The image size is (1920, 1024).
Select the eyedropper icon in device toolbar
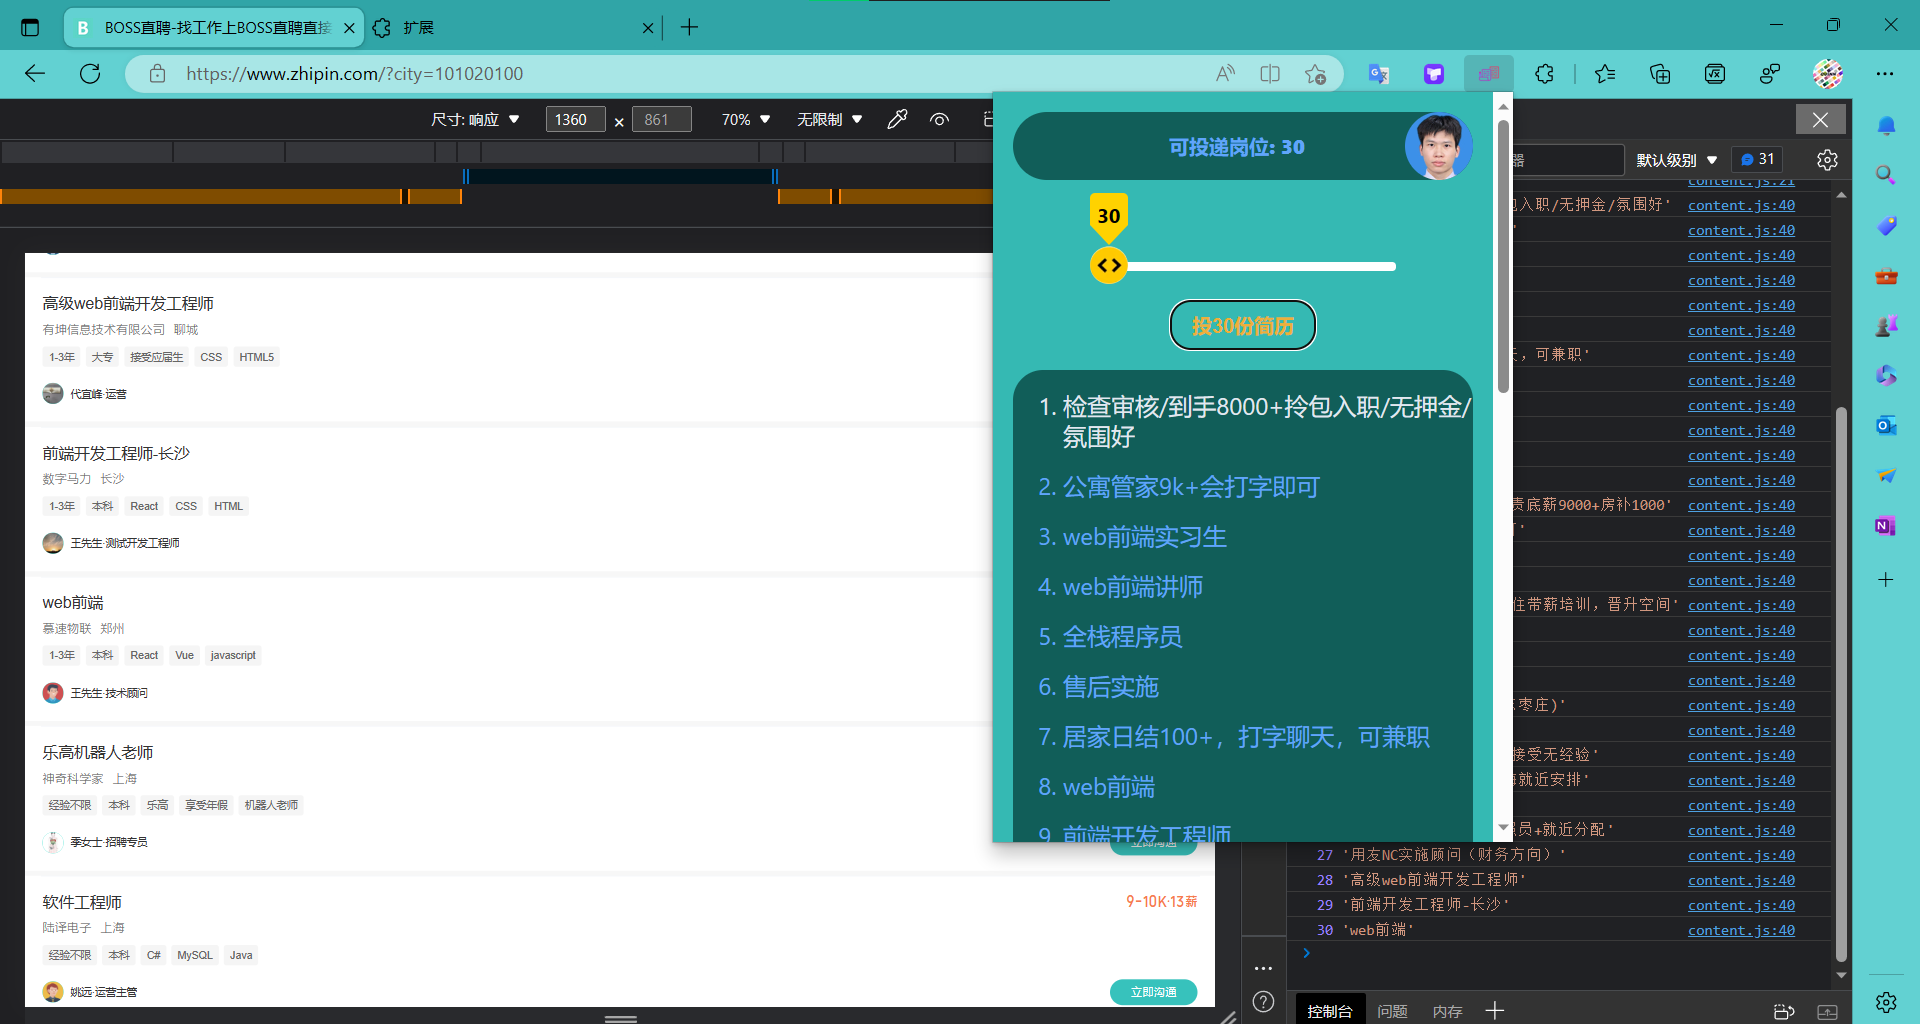897,119
